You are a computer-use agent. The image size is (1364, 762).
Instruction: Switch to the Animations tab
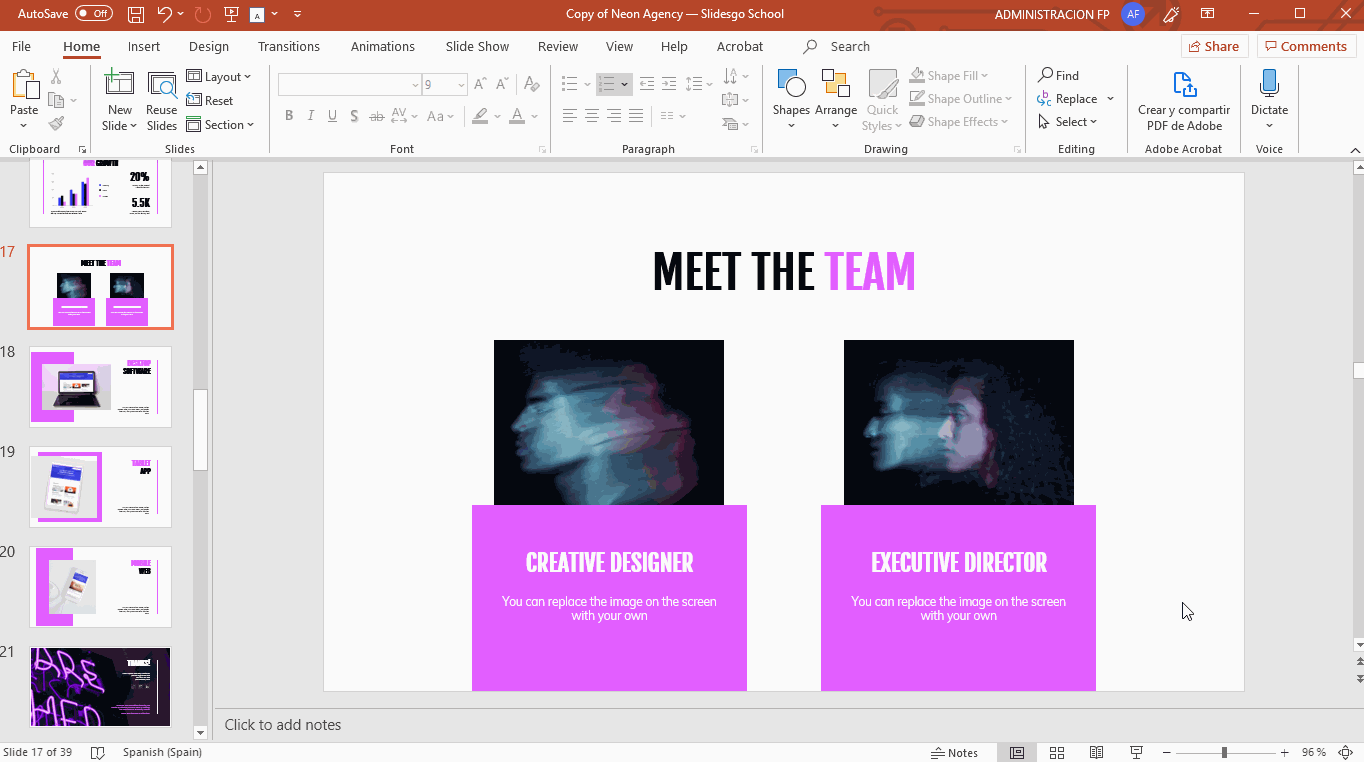pyautogui.click(x=382, y=46)
